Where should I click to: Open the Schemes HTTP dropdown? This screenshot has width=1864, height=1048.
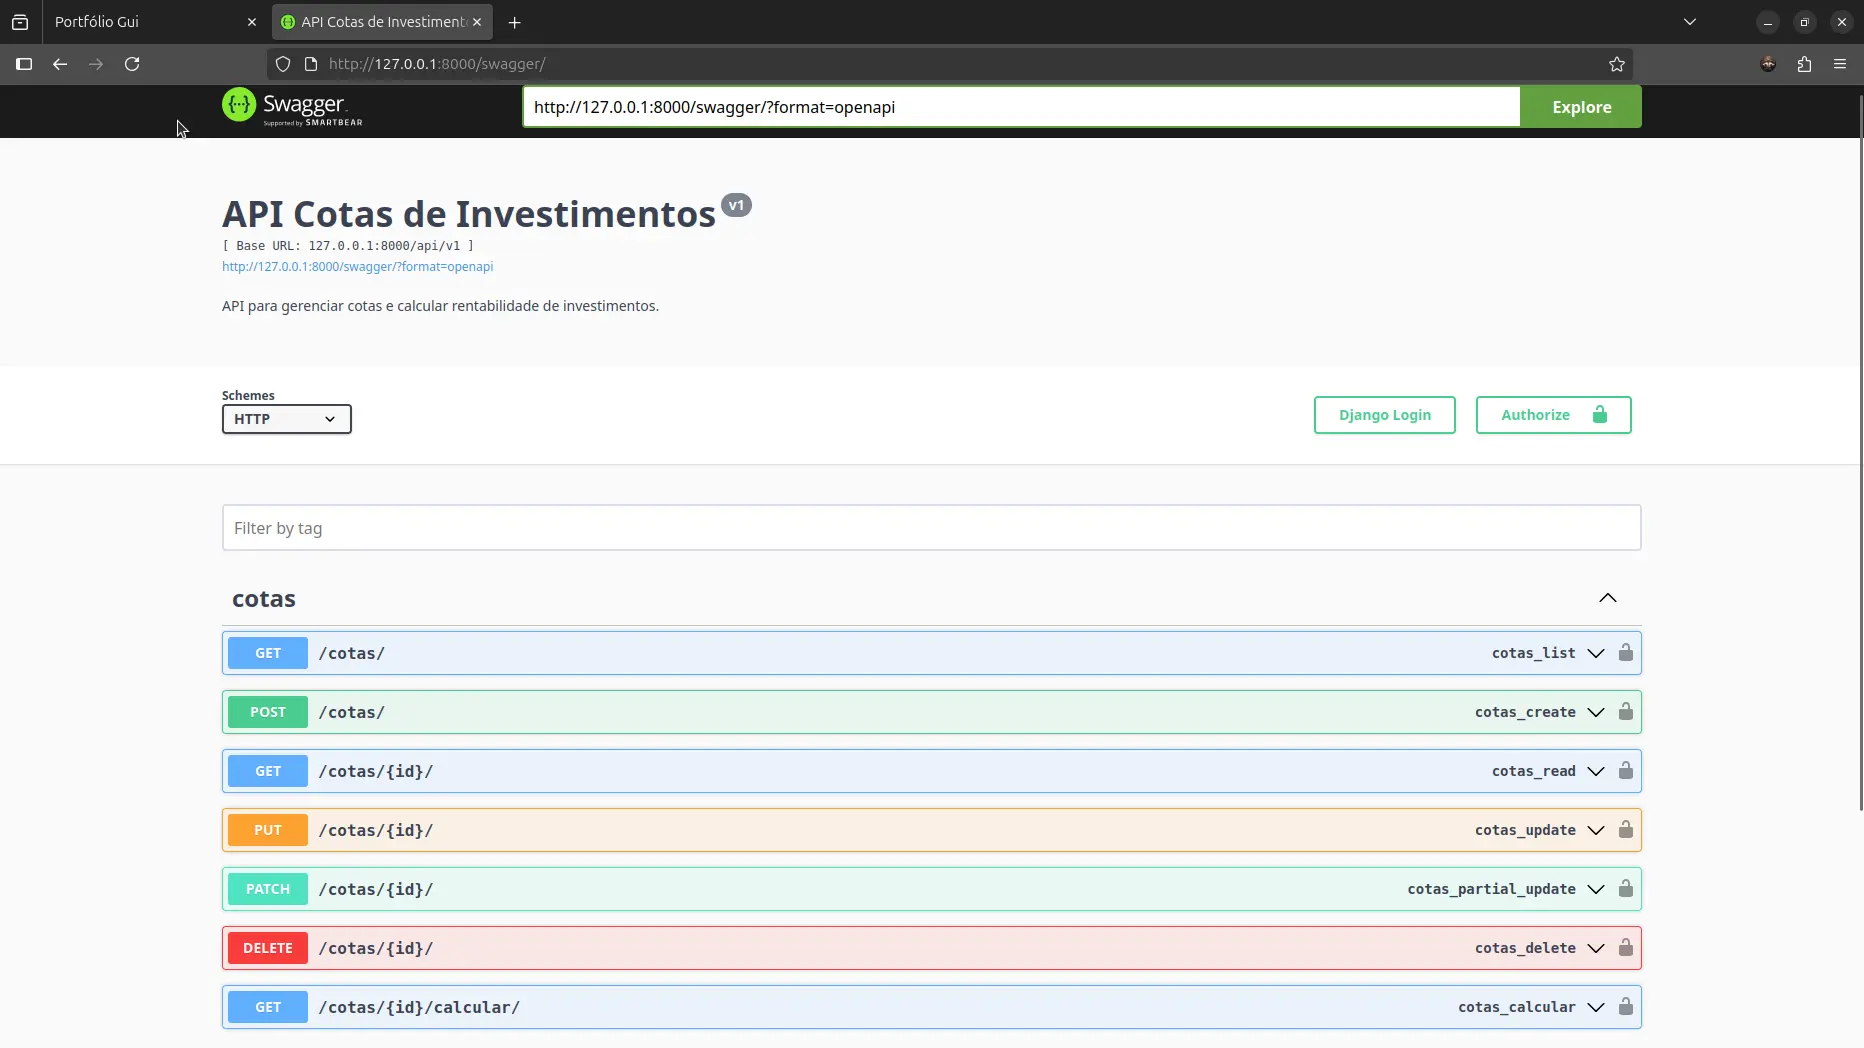286,419
